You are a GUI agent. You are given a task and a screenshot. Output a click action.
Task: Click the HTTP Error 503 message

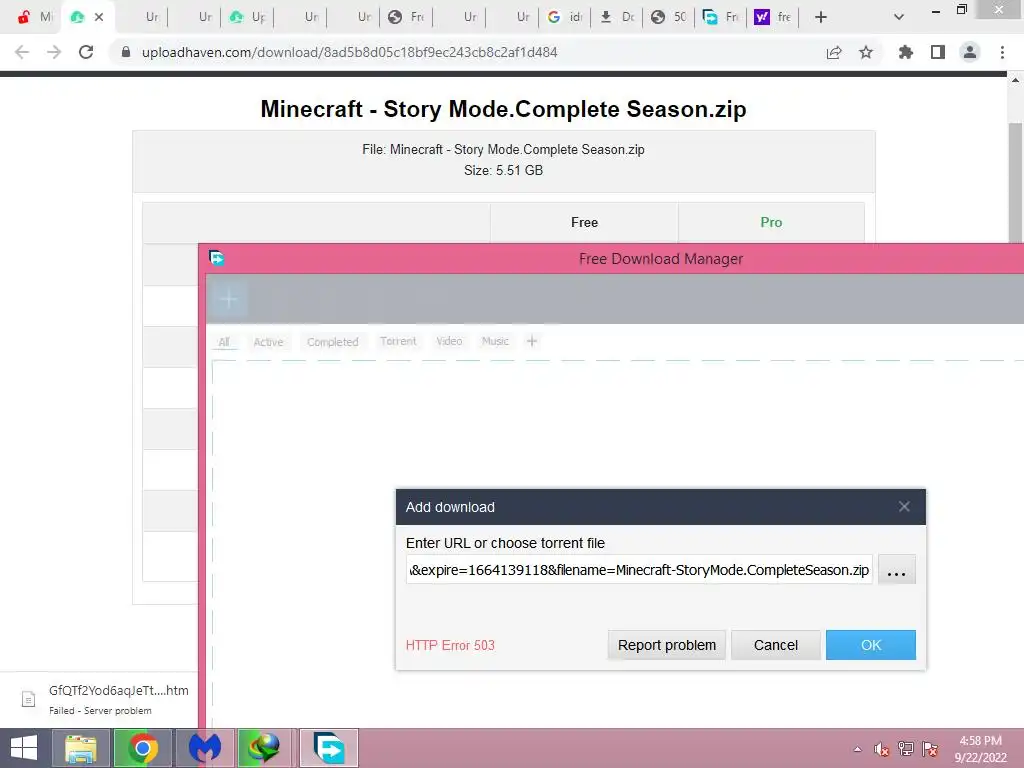(x=450, y=645)
